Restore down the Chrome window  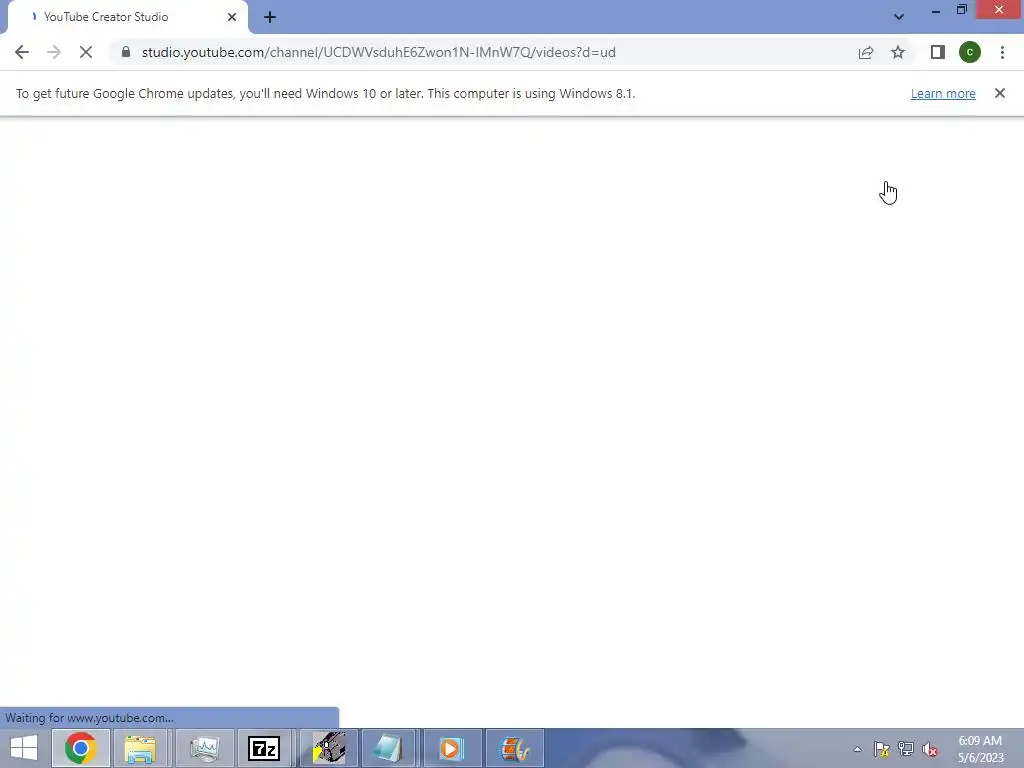tap(961, 10)
